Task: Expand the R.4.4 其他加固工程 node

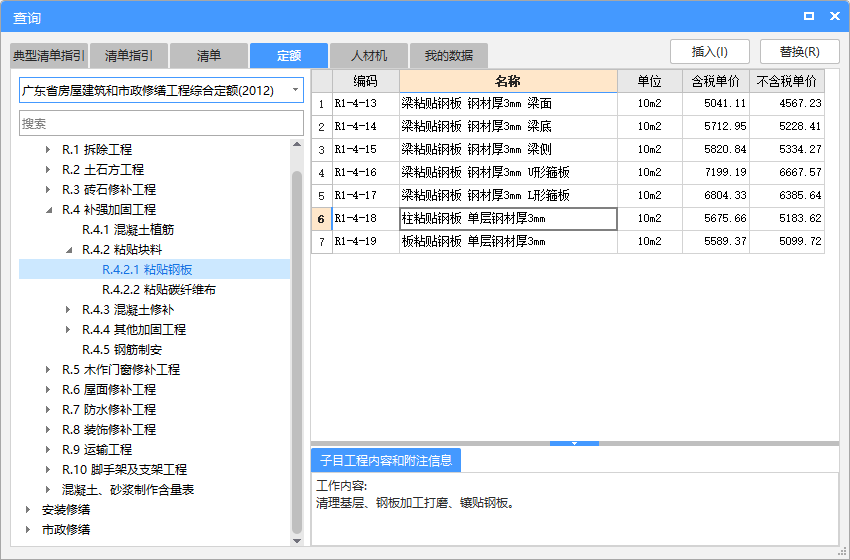Action: click(68, 330)
